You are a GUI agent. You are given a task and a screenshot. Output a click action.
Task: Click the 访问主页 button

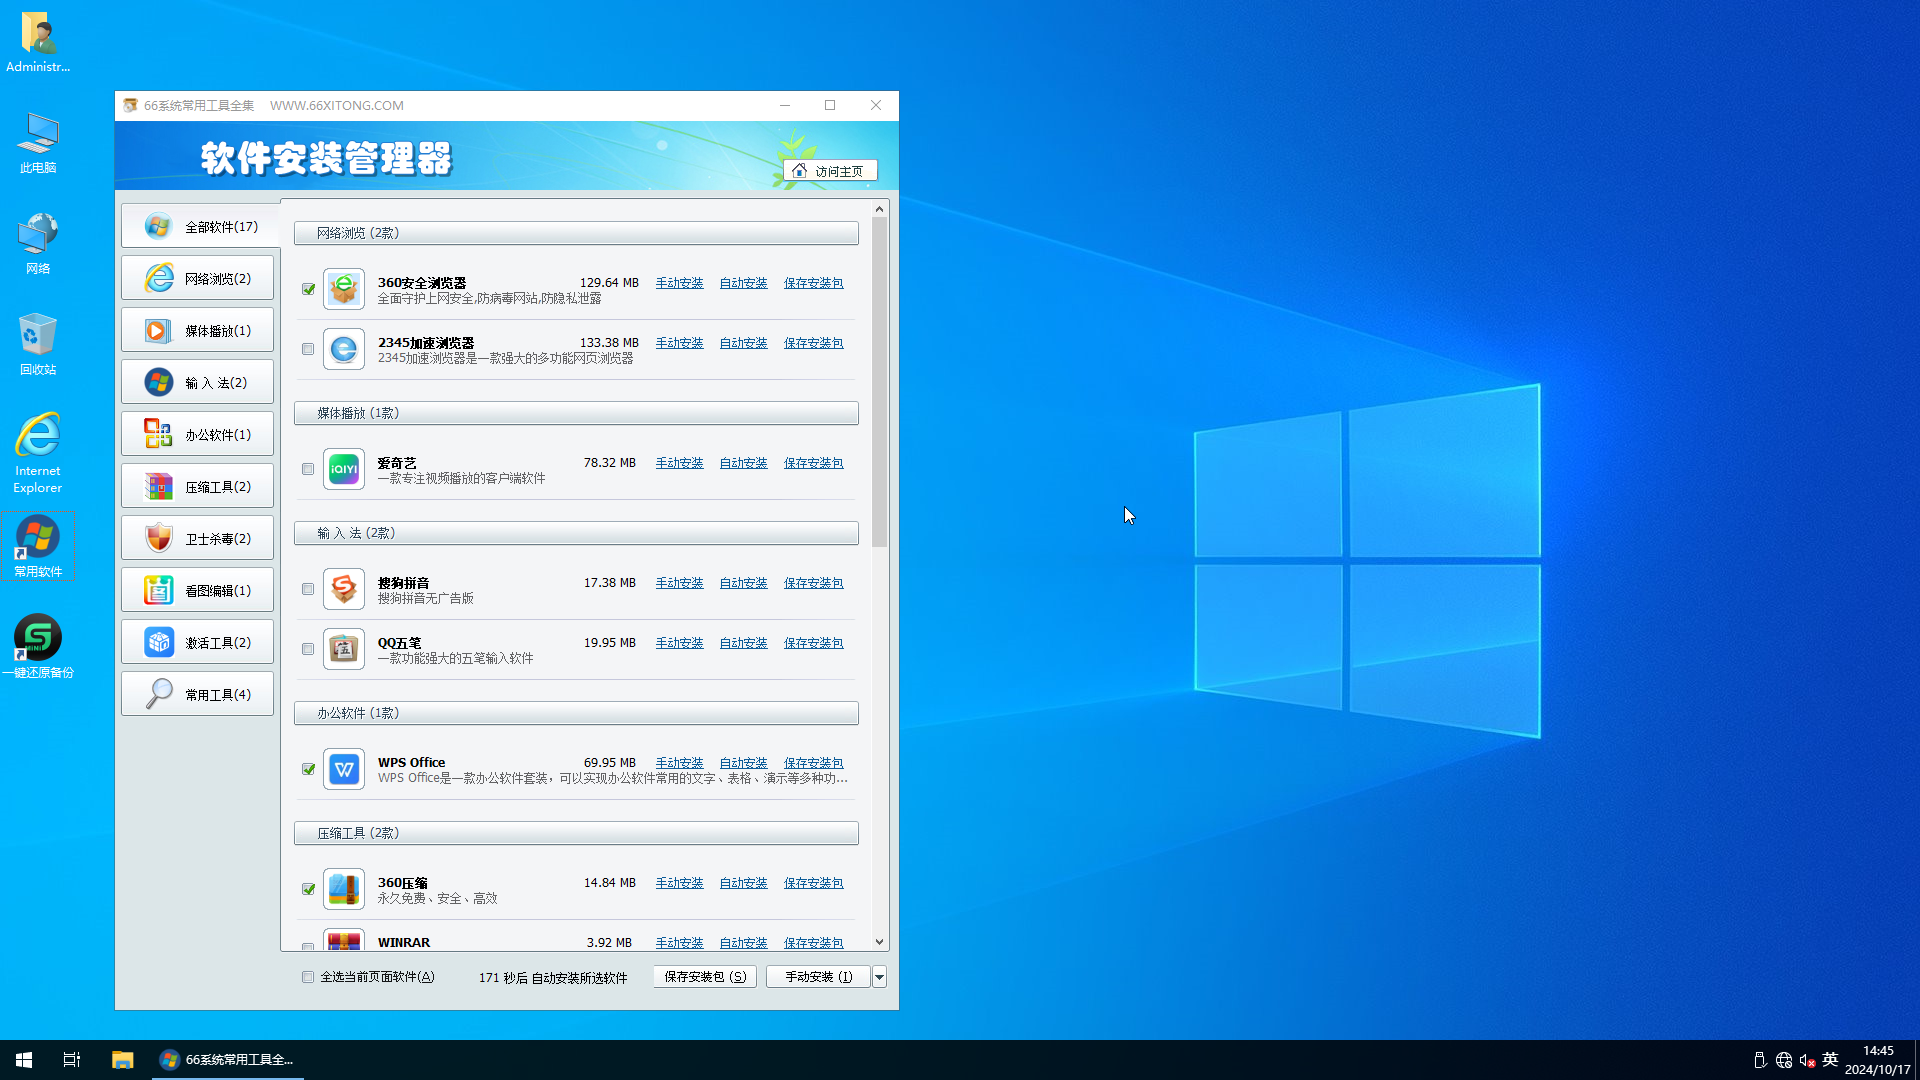click(x=830, y=171)
